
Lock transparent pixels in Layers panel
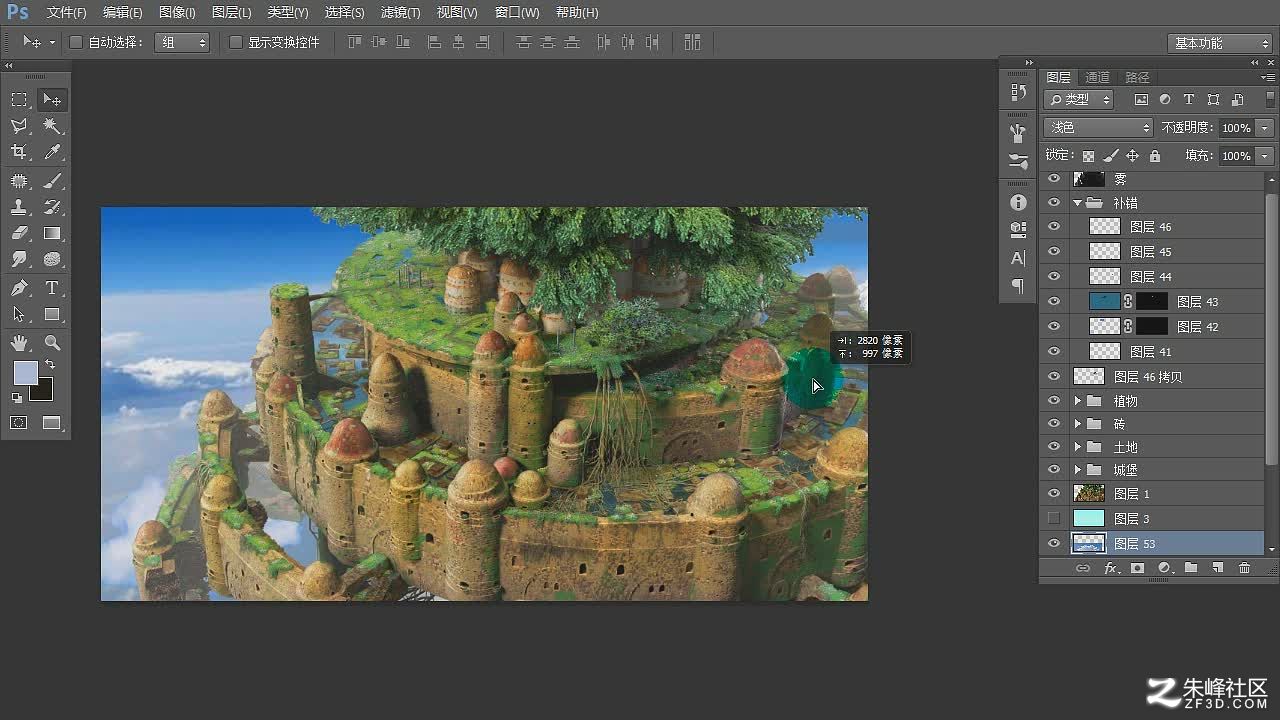click(x=1088, y=156)
